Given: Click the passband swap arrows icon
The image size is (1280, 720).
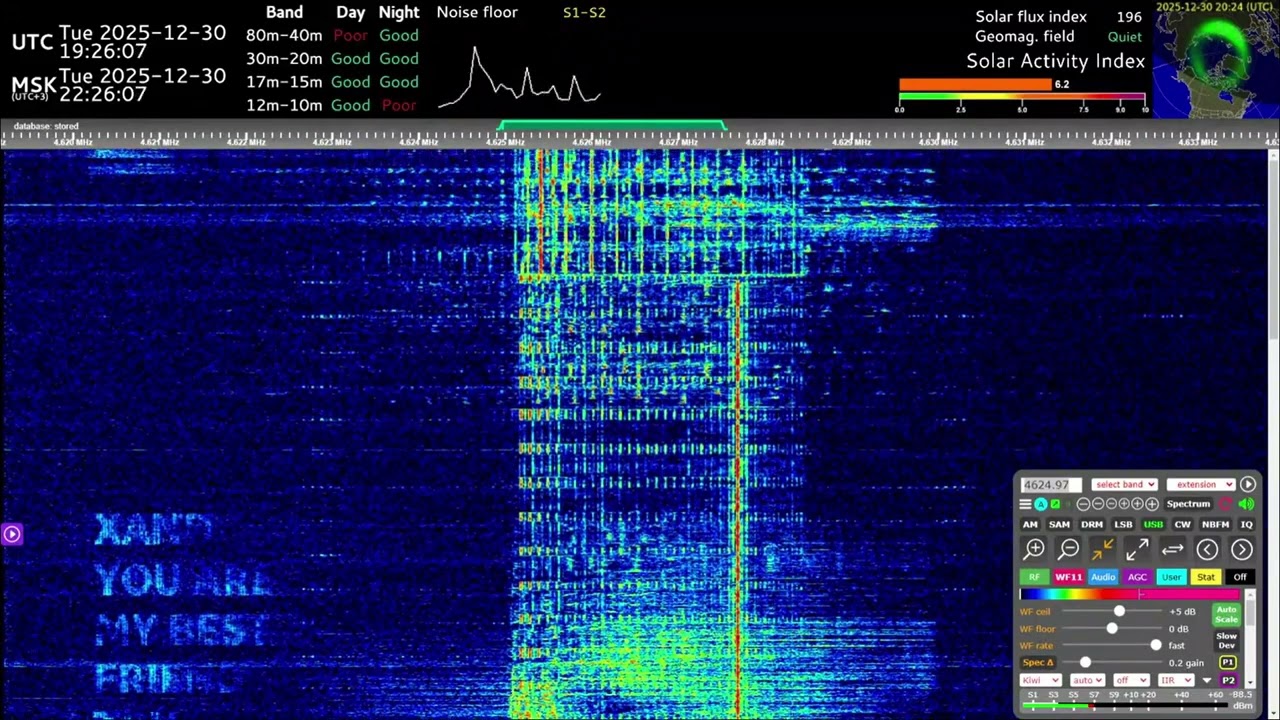Looking at the screenshot, I should (x=1172, y=549).
